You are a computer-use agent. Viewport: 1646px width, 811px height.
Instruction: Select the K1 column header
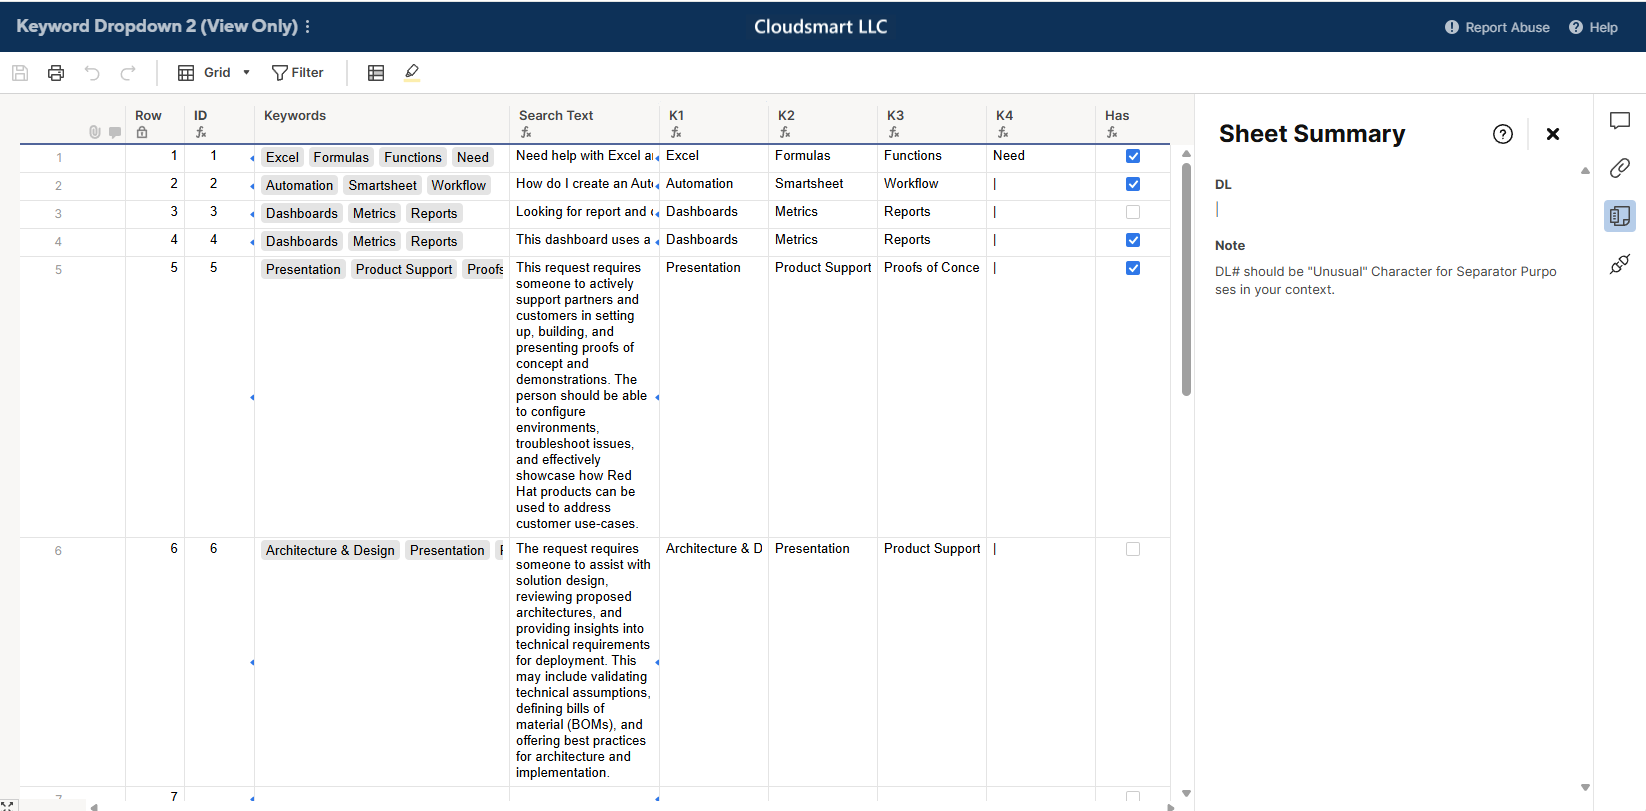714,122
